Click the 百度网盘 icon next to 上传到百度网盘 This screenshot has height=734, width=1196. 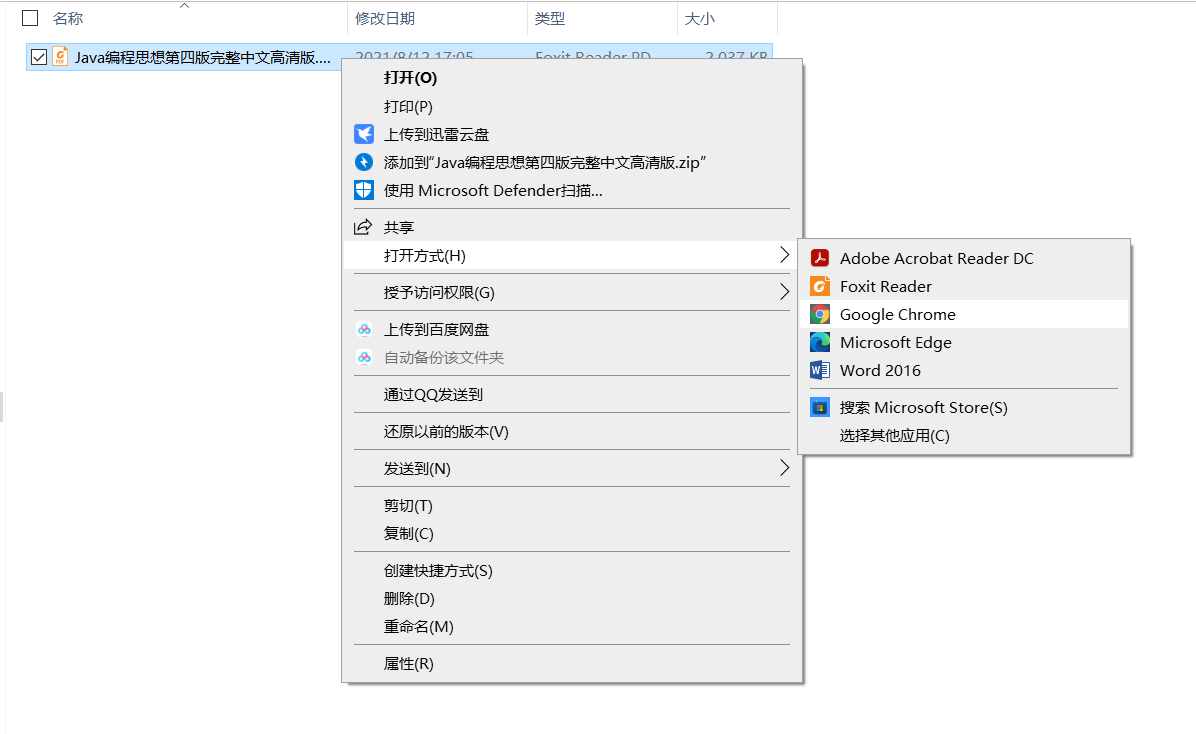click(363, 329)
